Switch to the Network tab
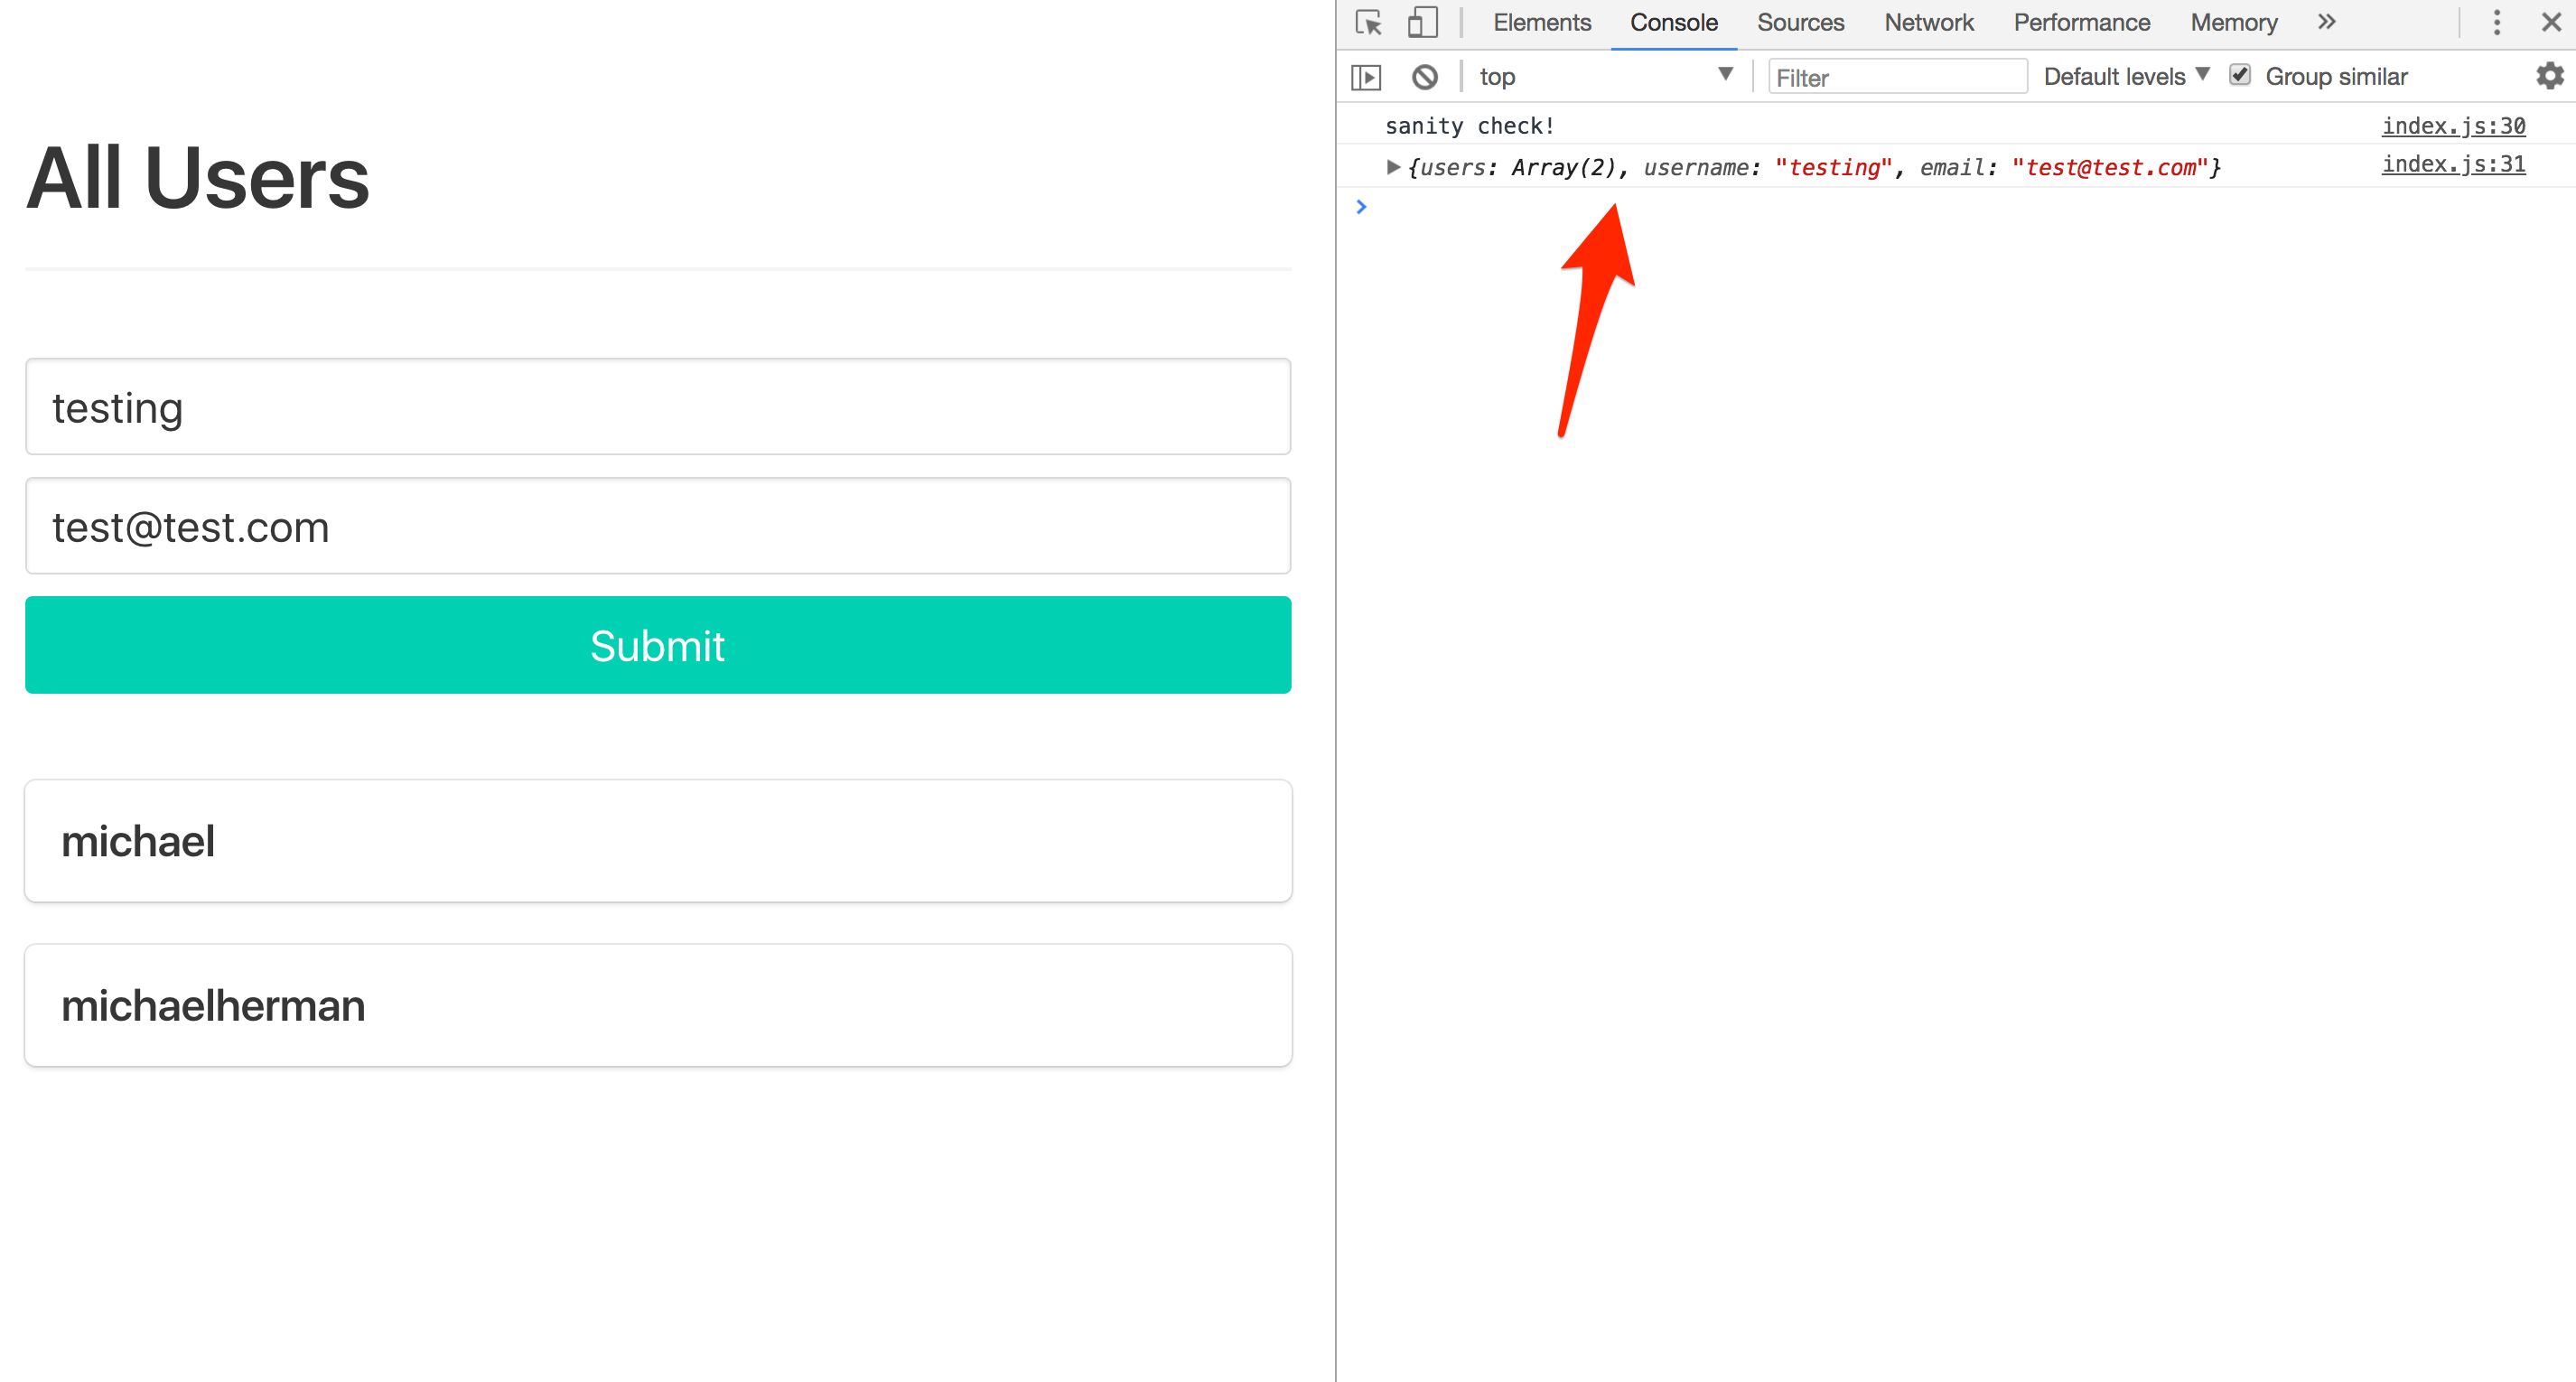This screenshot has width=2576, height=1382. pyautogui.click(x=1928, y=23)
